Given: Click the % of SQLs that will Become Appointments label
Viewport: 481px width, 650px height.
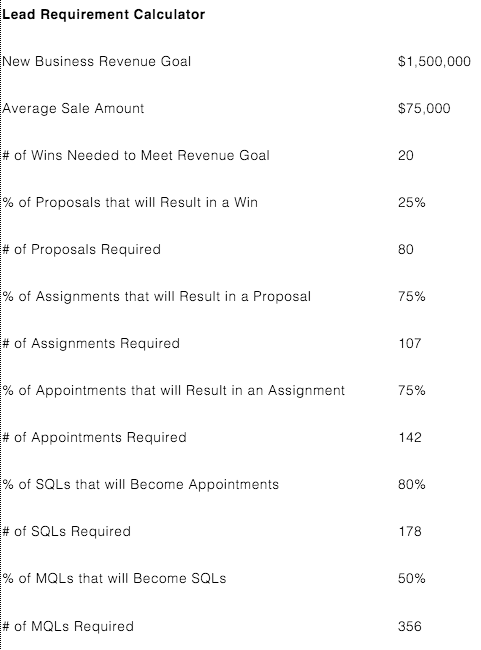Looking at the screenshot, I should pos(141,485).
